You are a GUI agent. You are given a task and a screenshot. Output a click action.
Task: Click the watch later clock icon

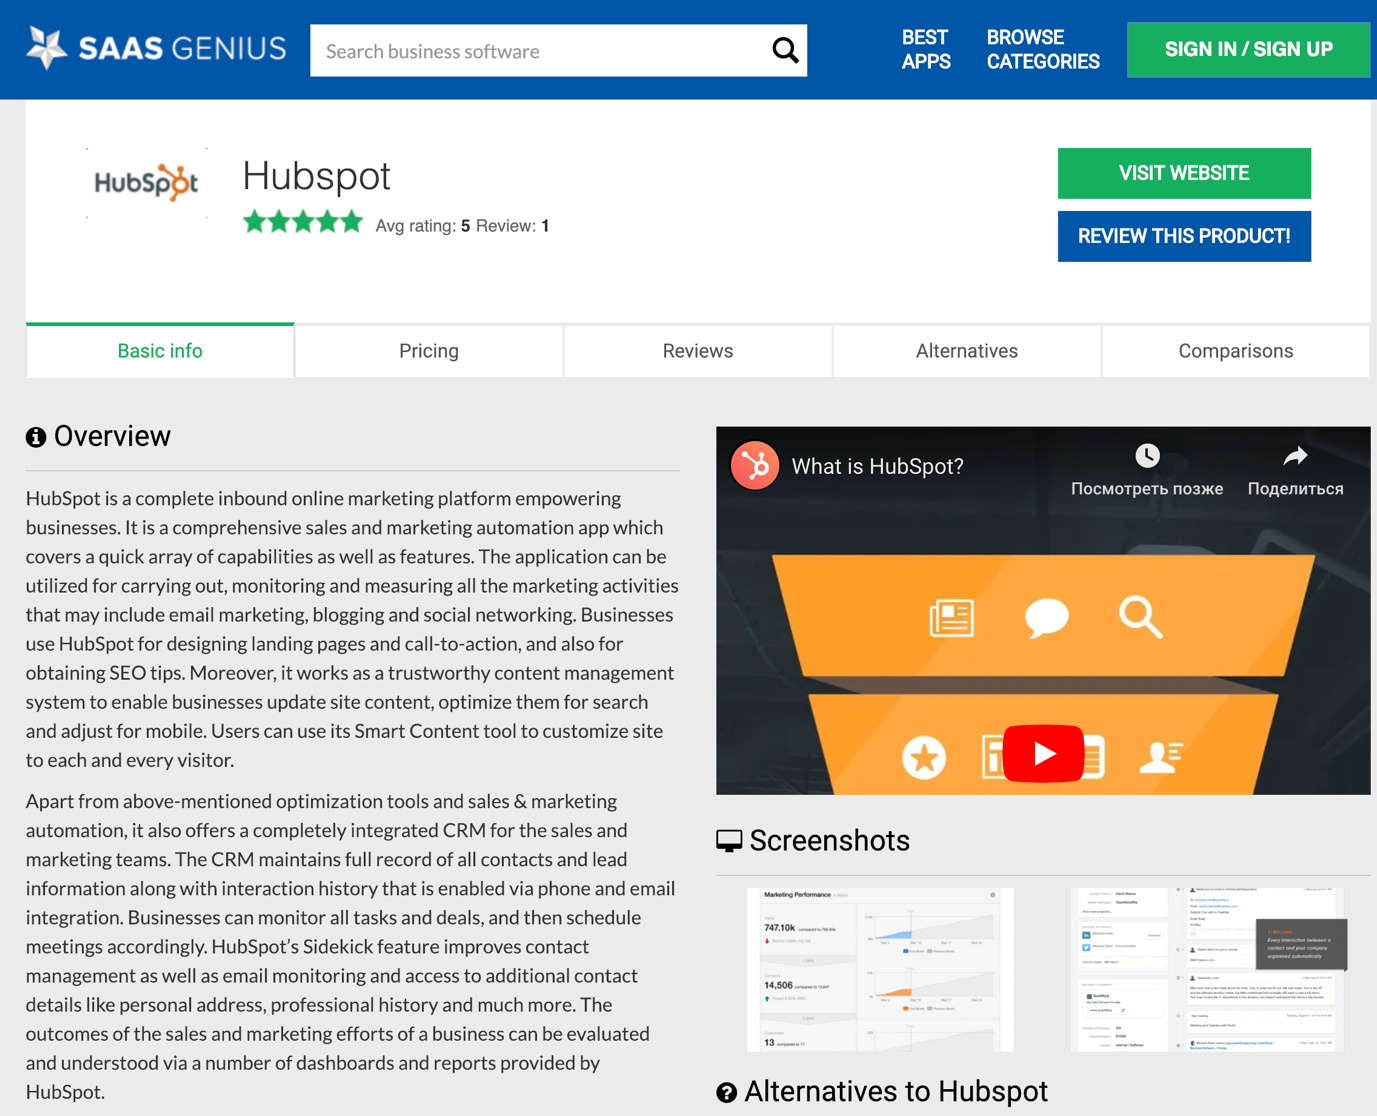pos(1147,456)
